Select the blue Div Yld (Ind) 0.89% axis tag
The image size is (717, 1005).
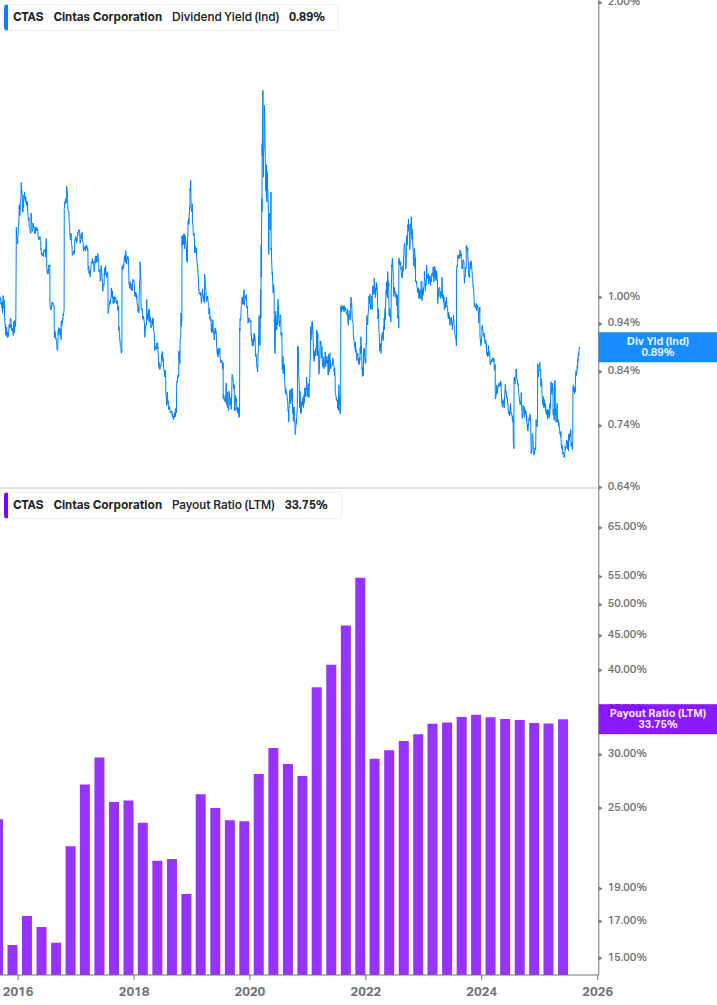pos(657,347)
